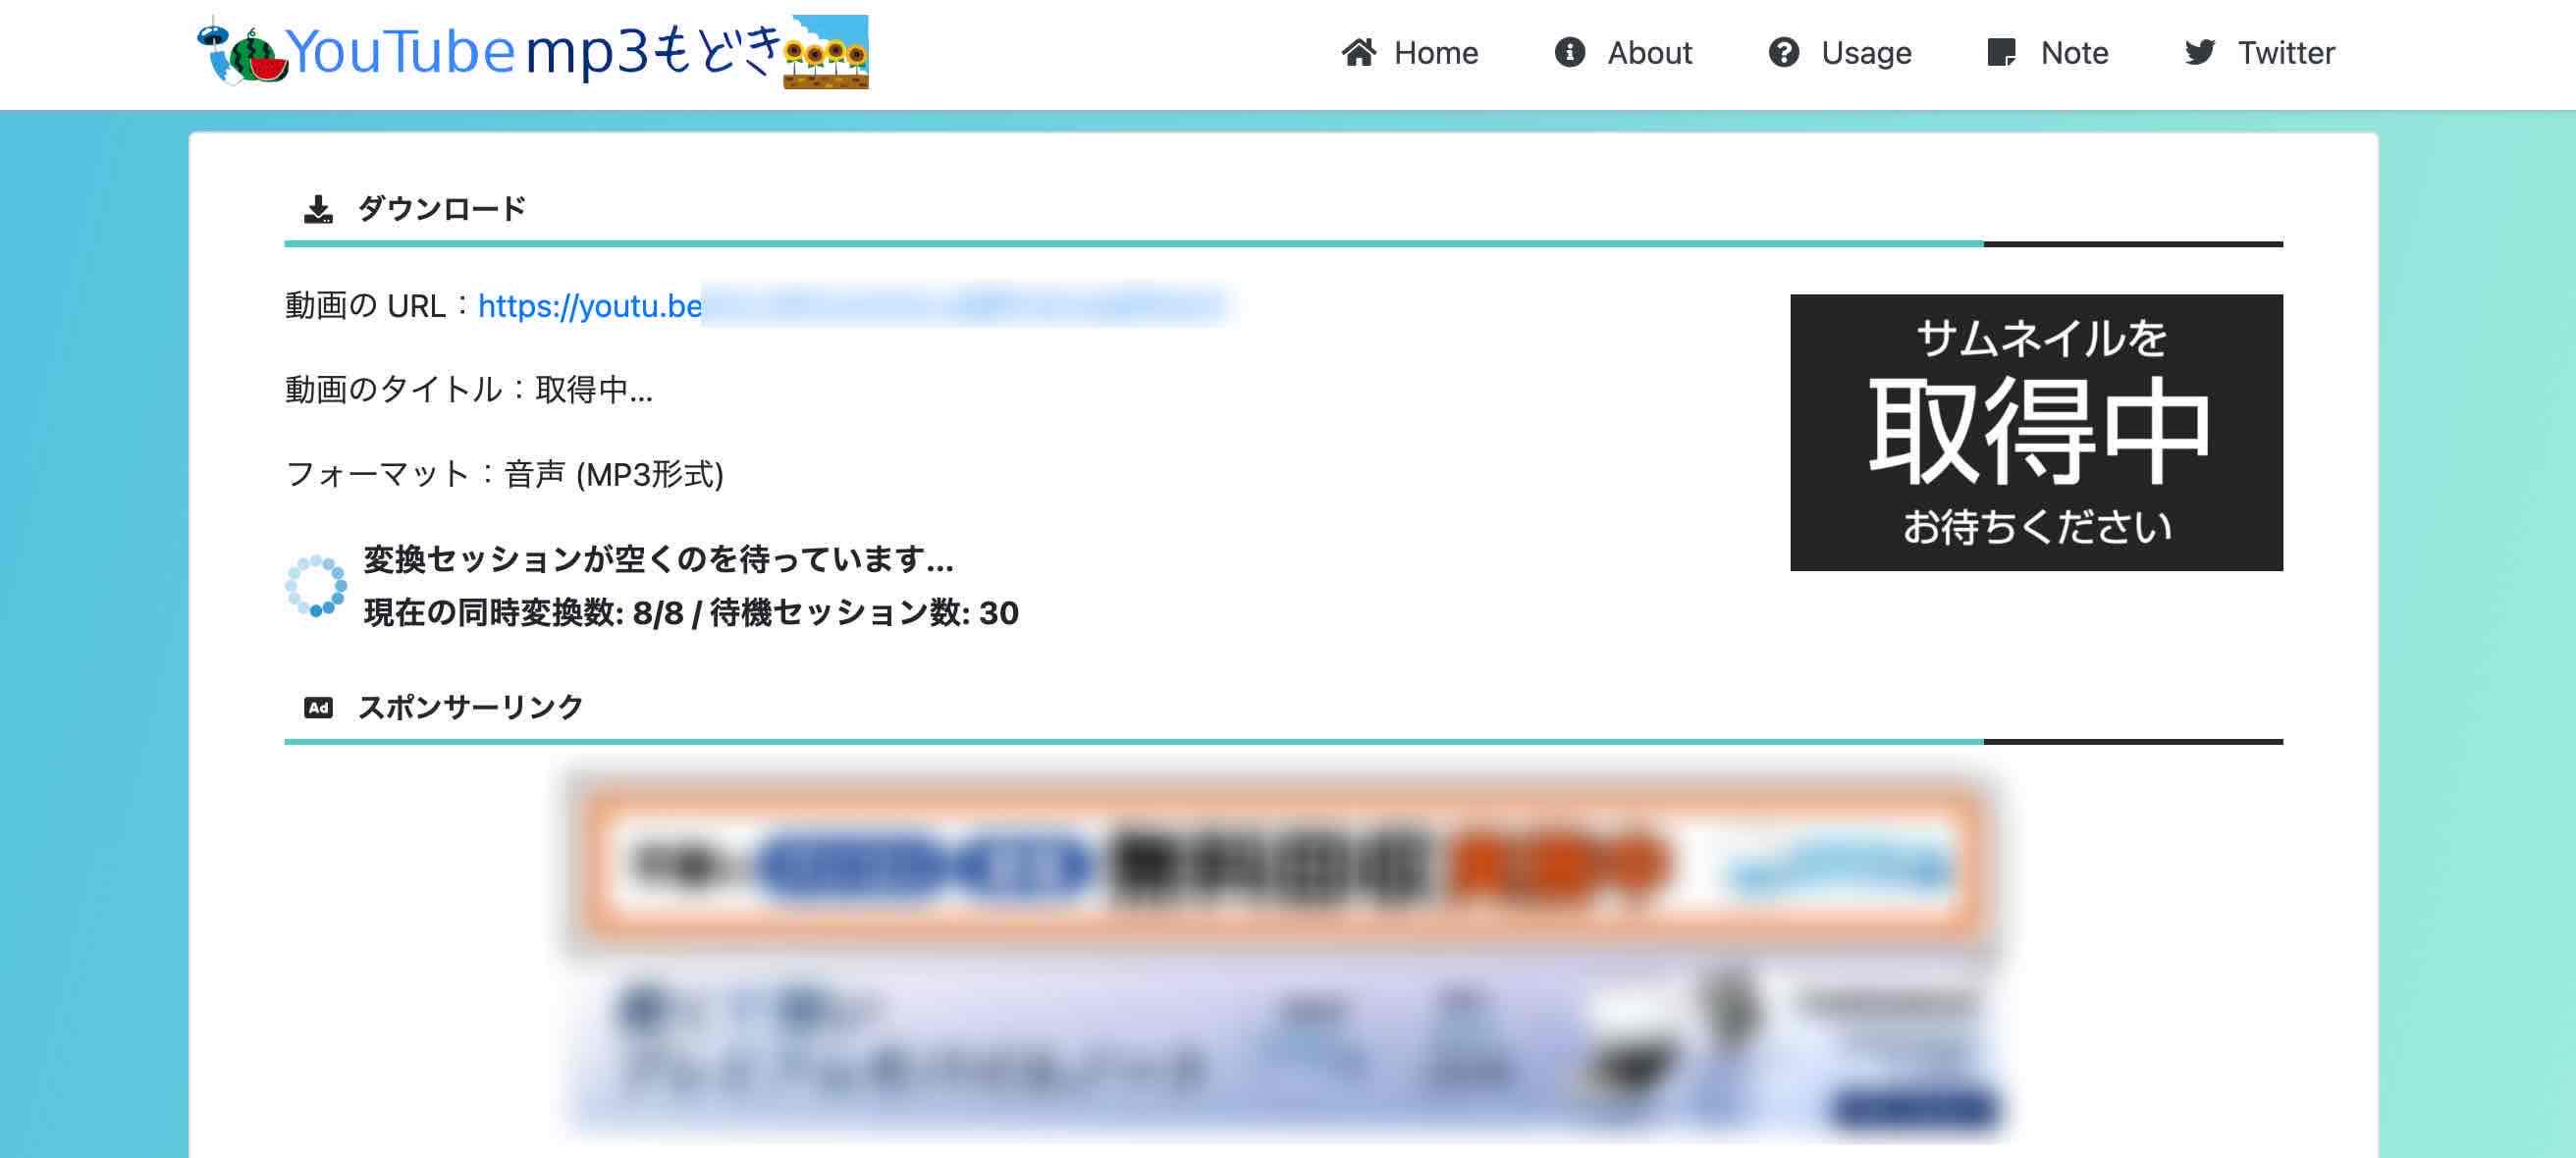Click the Home menu tab
Screen dimensions: 2576x1158
coord(1410,51)
